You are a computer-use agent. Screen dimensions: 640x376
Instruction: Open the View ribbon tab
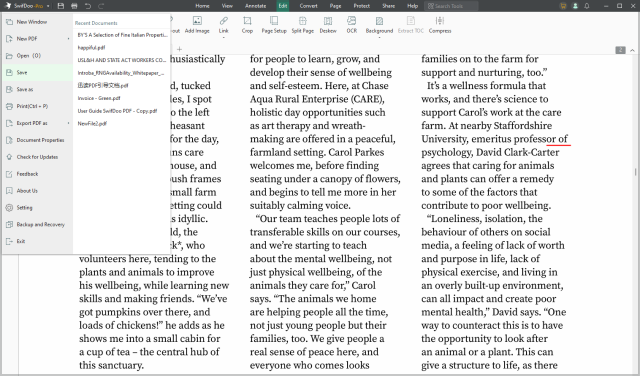pos(227,6)
